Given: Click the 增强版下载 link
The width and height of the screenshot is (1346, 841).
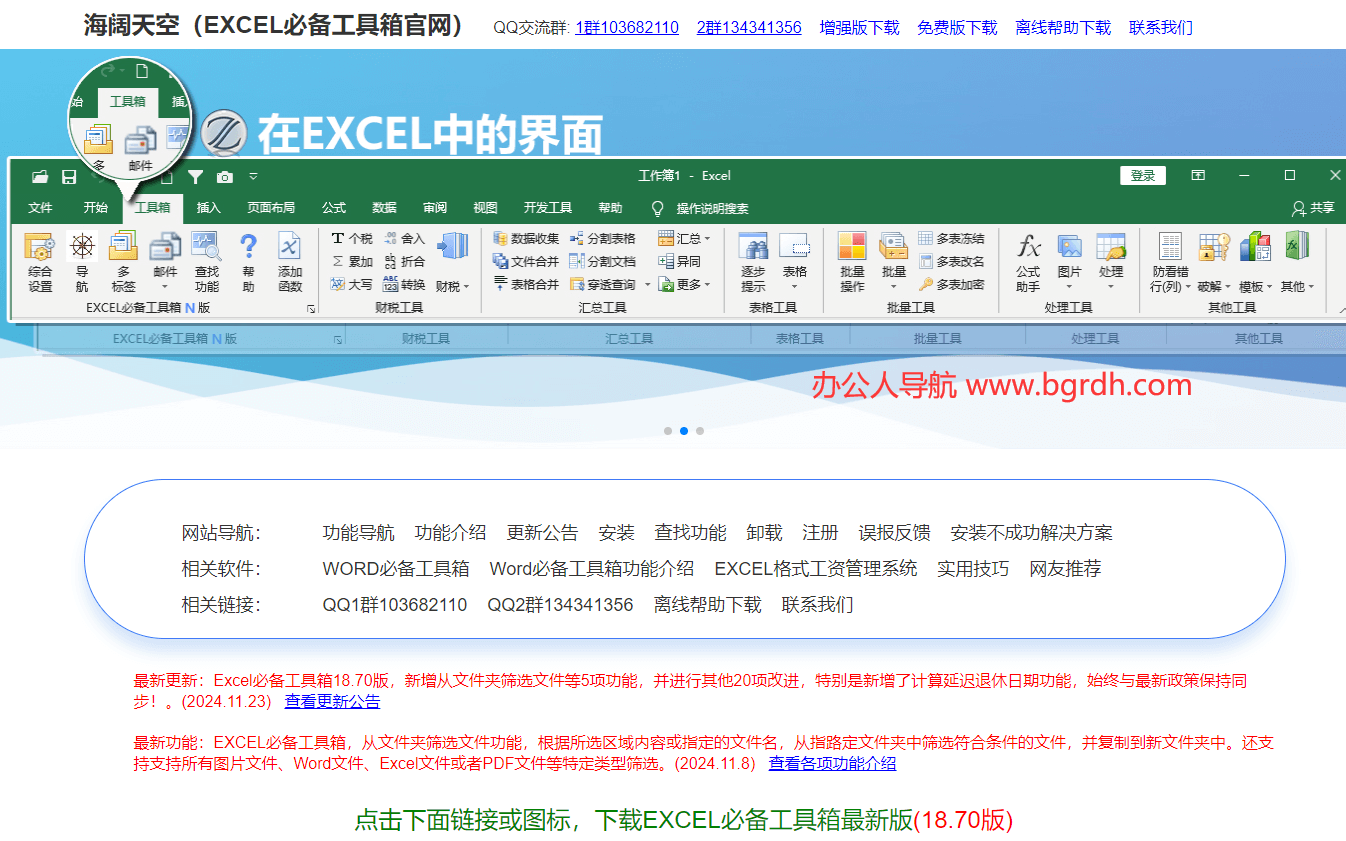Looking at the screenshot, I should coord(858,27).
